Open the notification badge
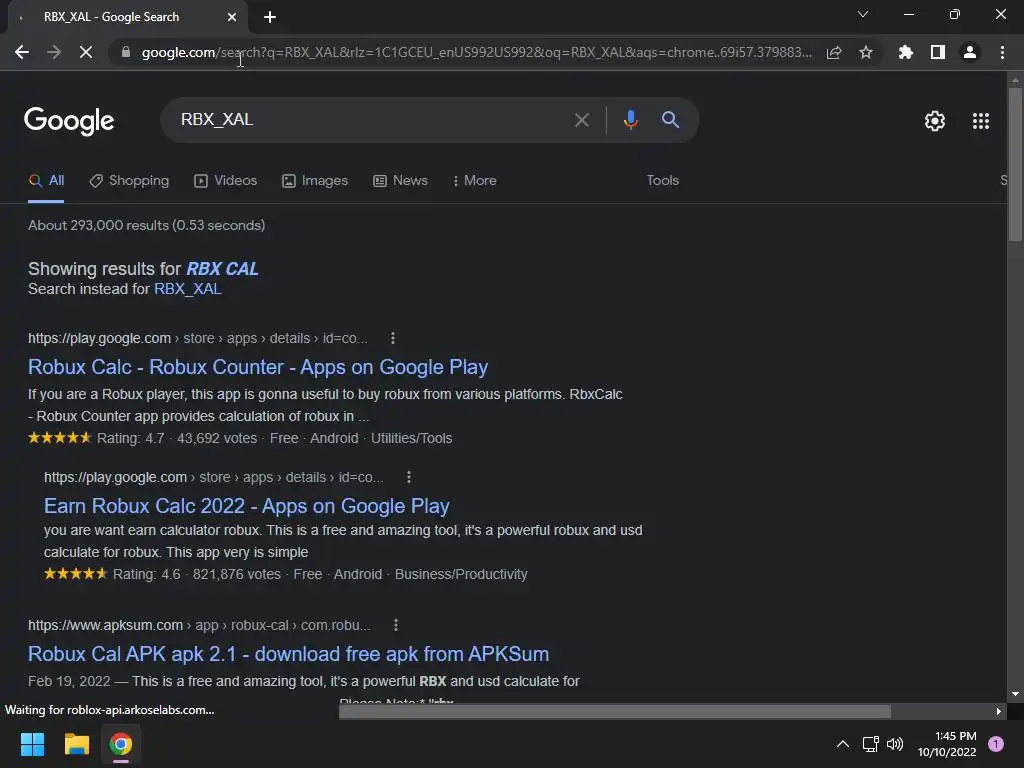The image size is (1024, 768). click(x=996, y=744)
